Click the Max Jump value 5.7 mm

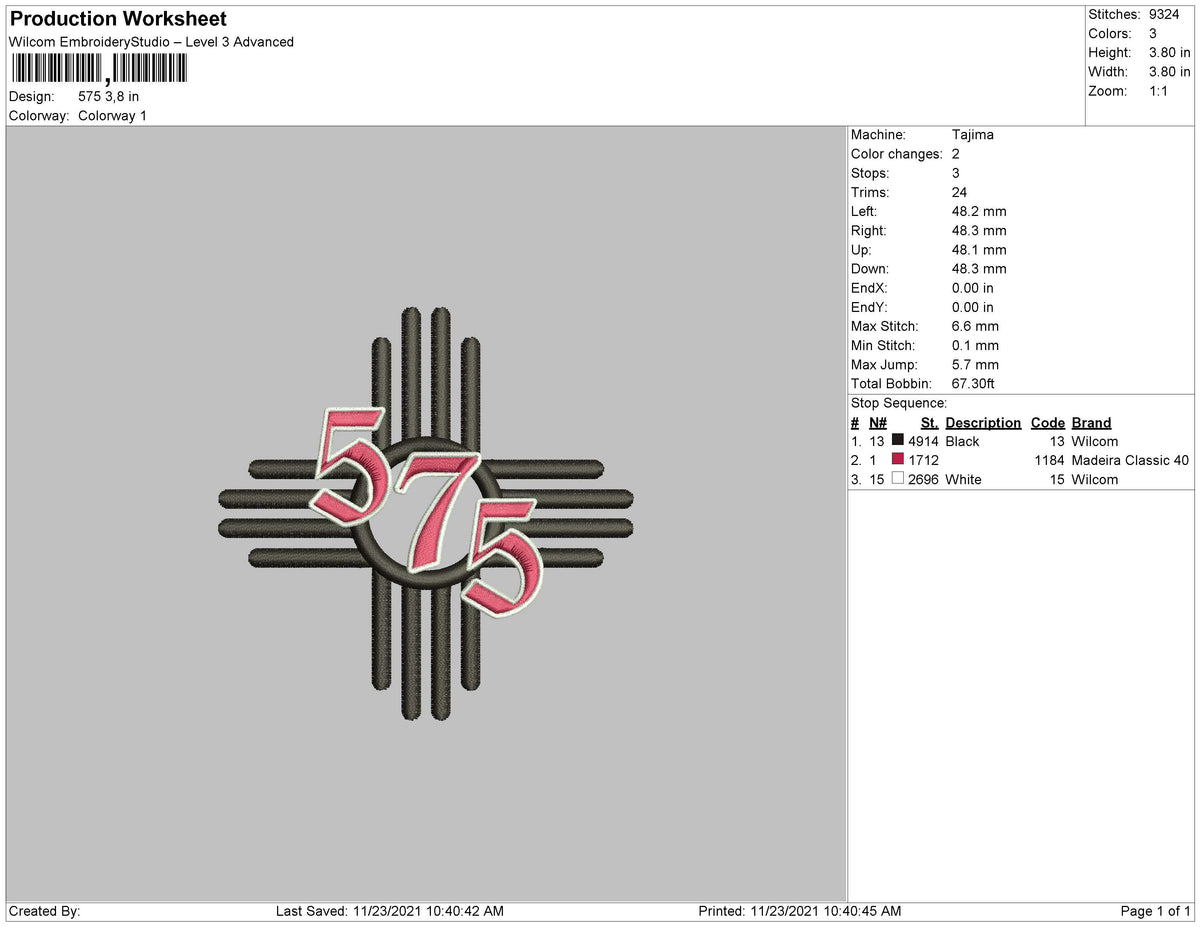point(975,365)
